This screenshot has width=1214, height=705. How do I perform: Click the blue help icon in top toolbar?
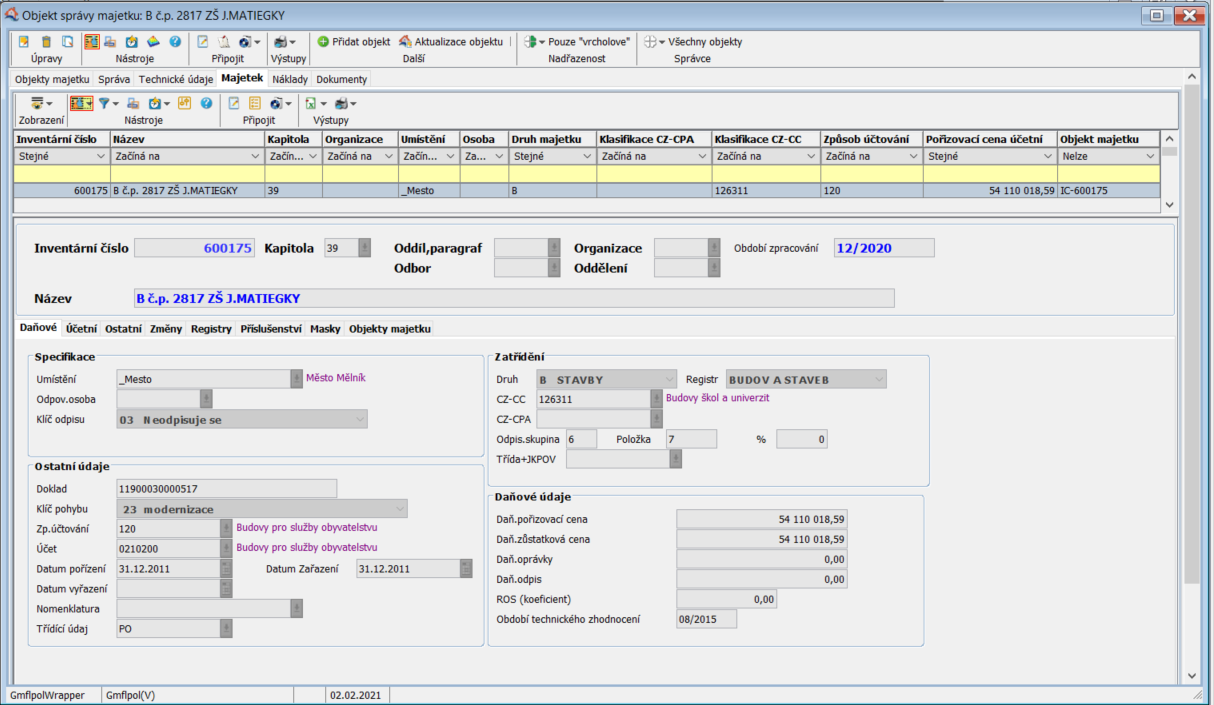pos(175,42)
